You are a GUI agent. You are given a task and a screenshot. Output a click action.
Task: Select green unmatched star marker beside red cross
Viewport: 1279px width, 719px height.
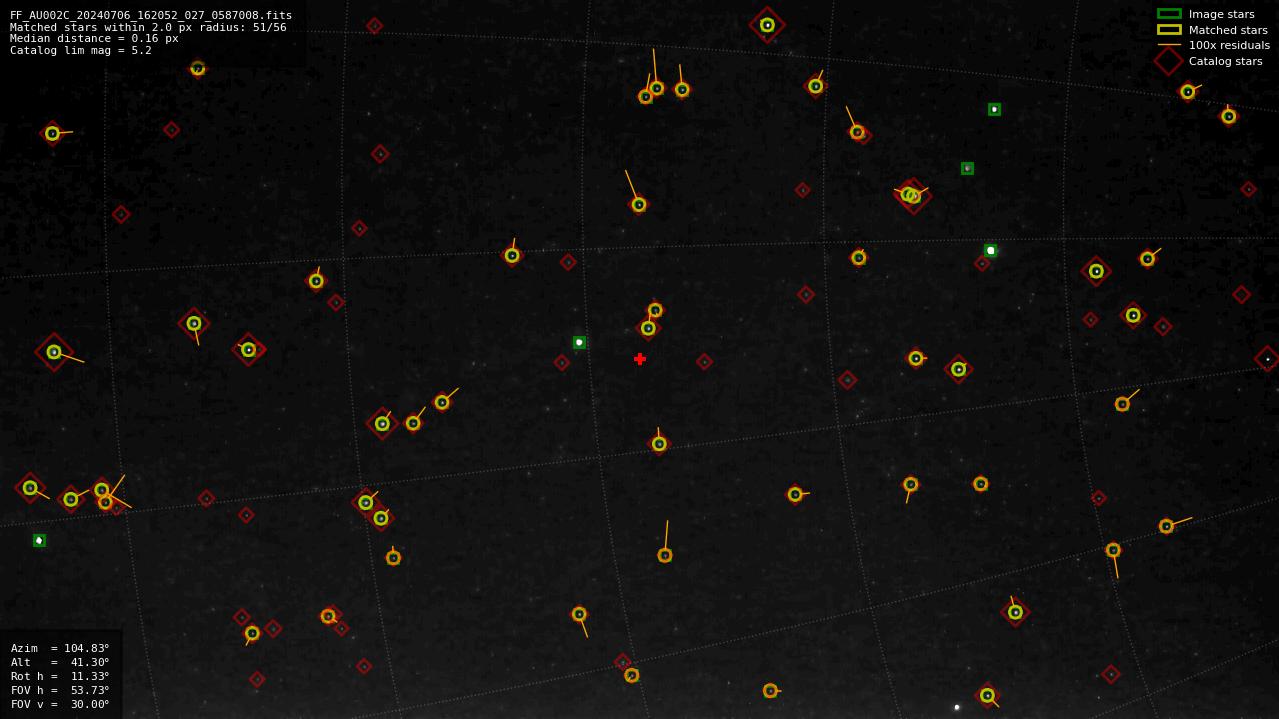(x=579, y=342)
